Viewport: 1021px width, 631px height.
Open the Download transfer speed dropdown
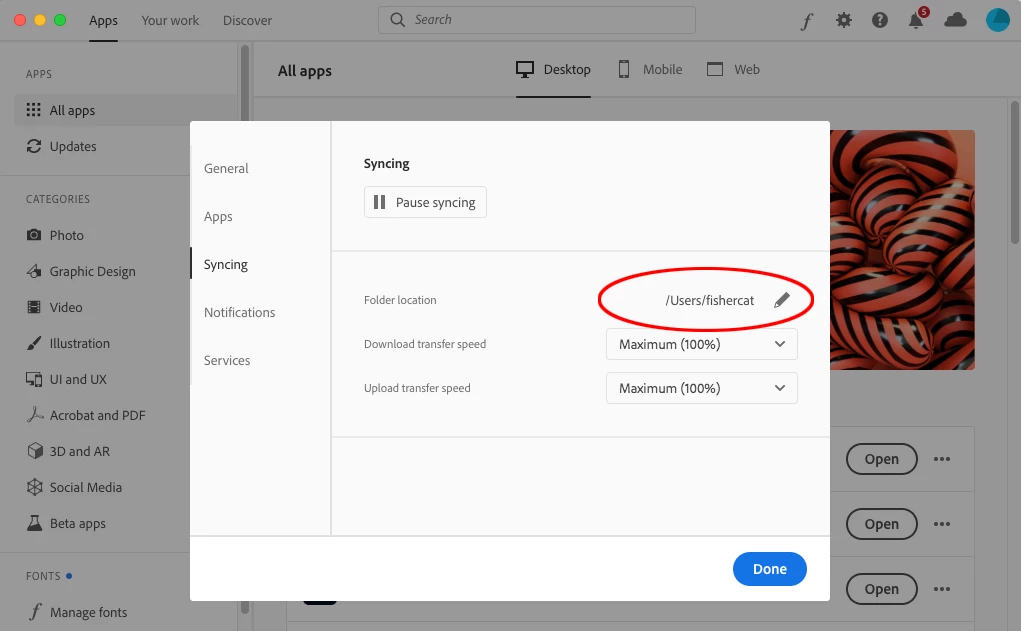tap(701, 344)
